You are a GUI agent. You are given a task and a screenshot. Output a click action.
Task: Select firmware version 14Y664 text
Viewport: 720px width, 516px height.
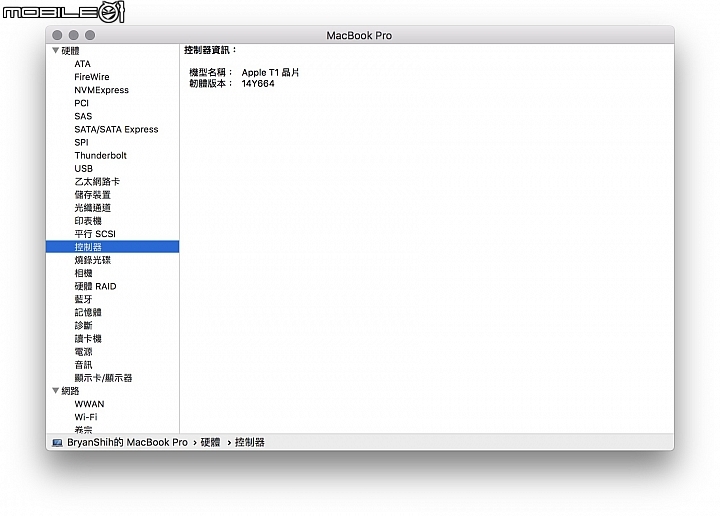[x=258, y=84]
